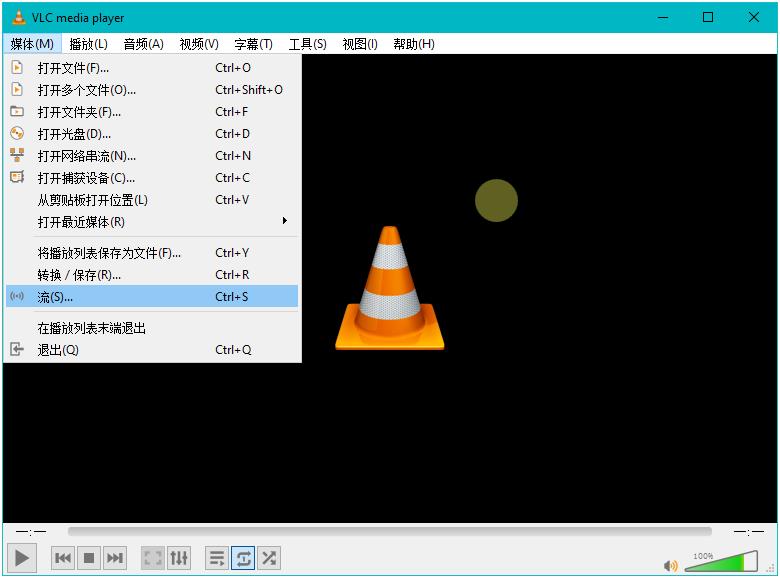Stop playback button

pyautogui.click(x=89, y=558)
